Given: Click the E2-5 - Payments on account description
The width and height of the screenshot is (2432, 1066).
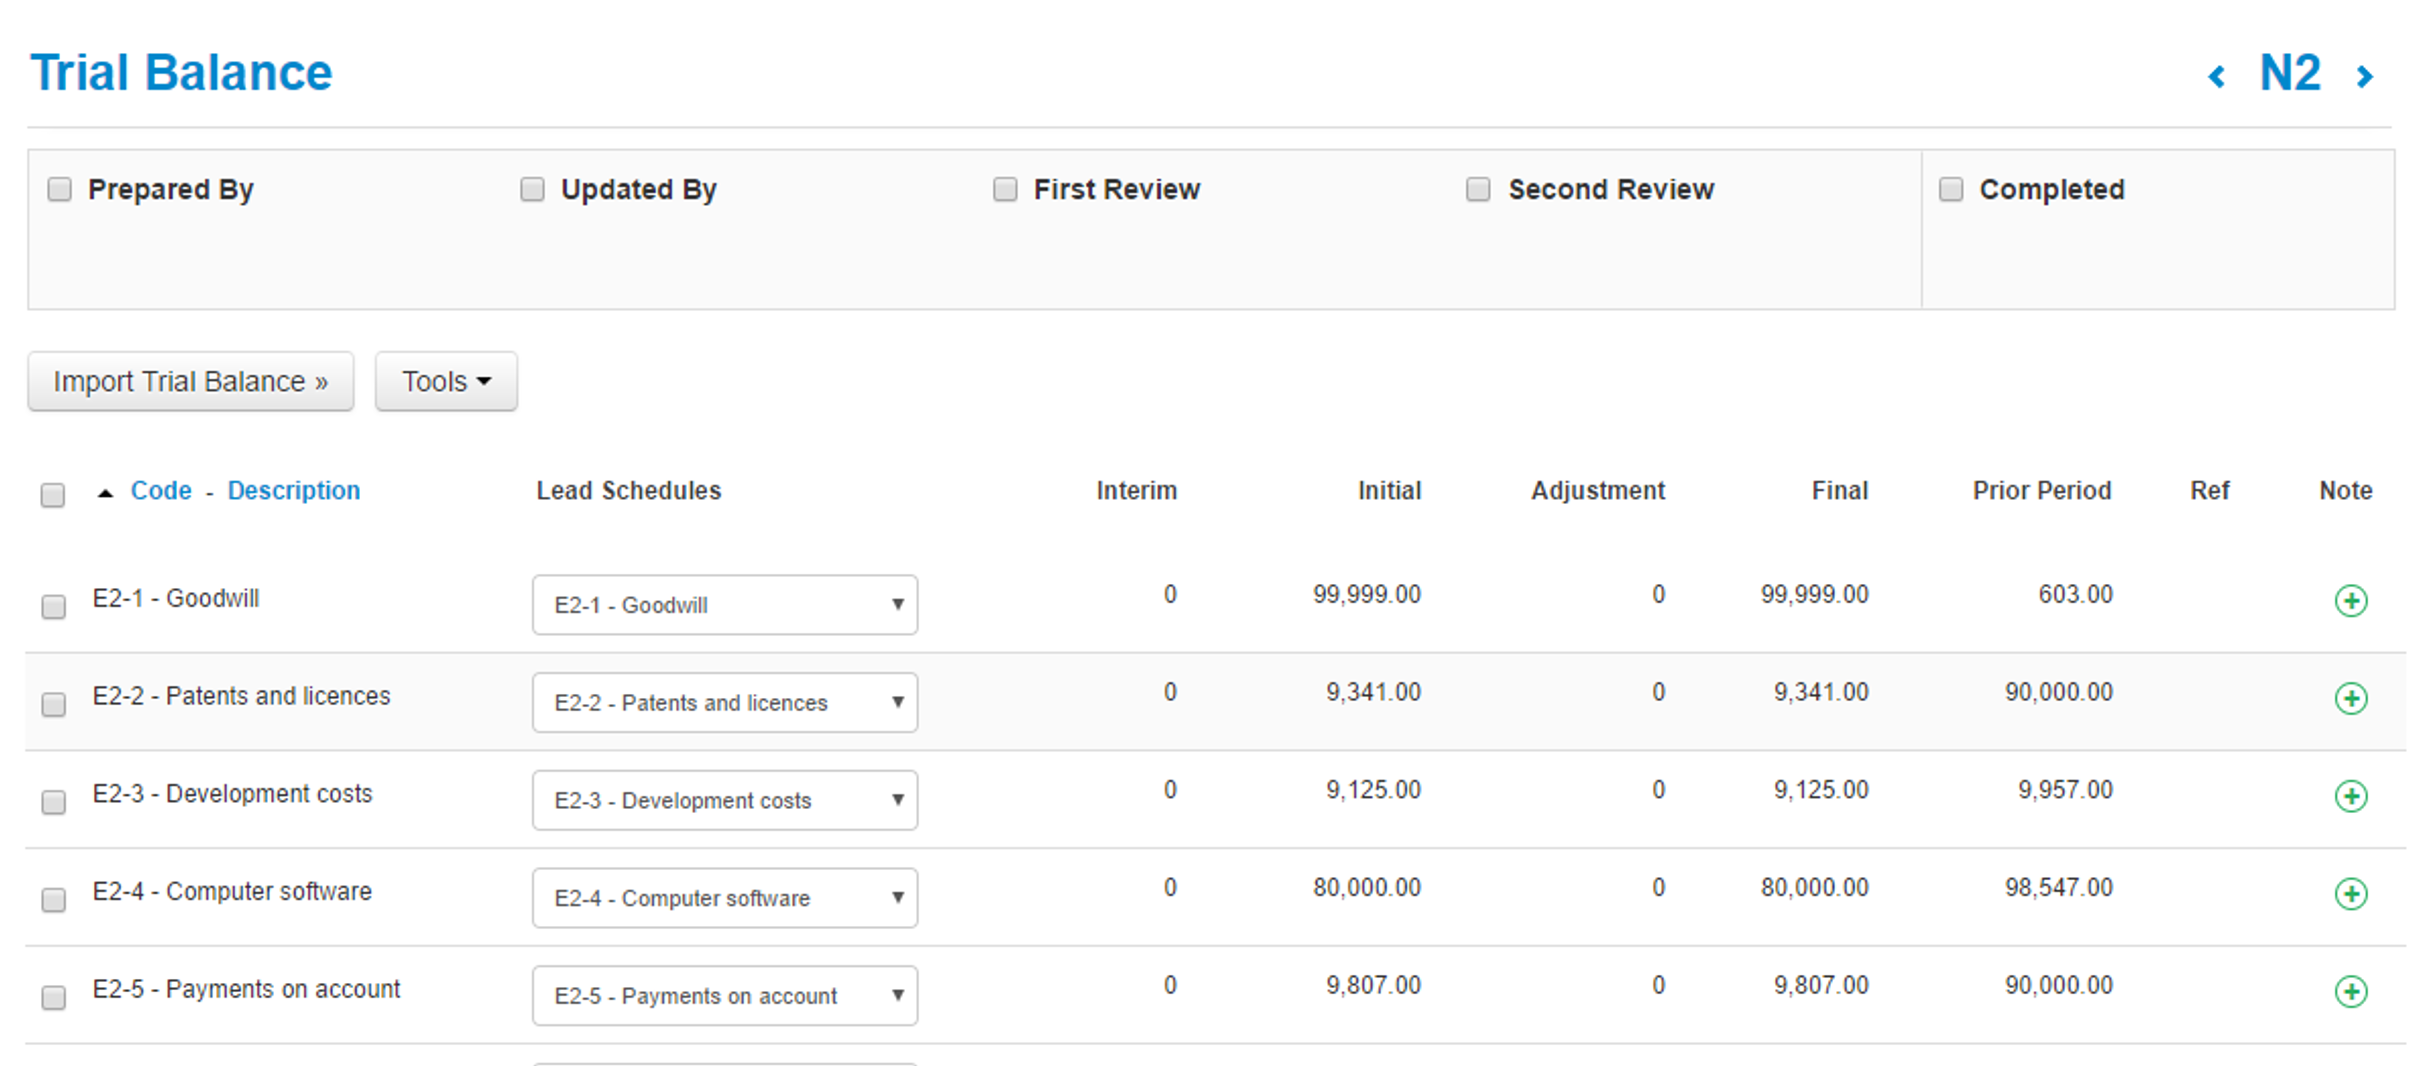Looking at the screenshot, I should (246, 989).
